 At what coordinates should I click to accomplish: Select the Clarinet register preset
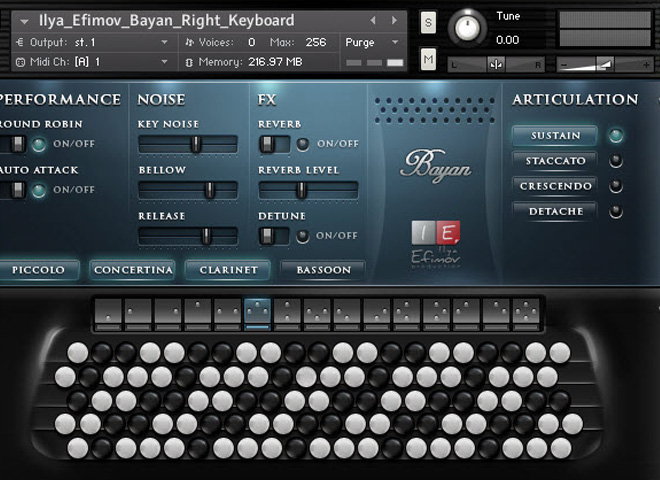click(x=228, y=270)
